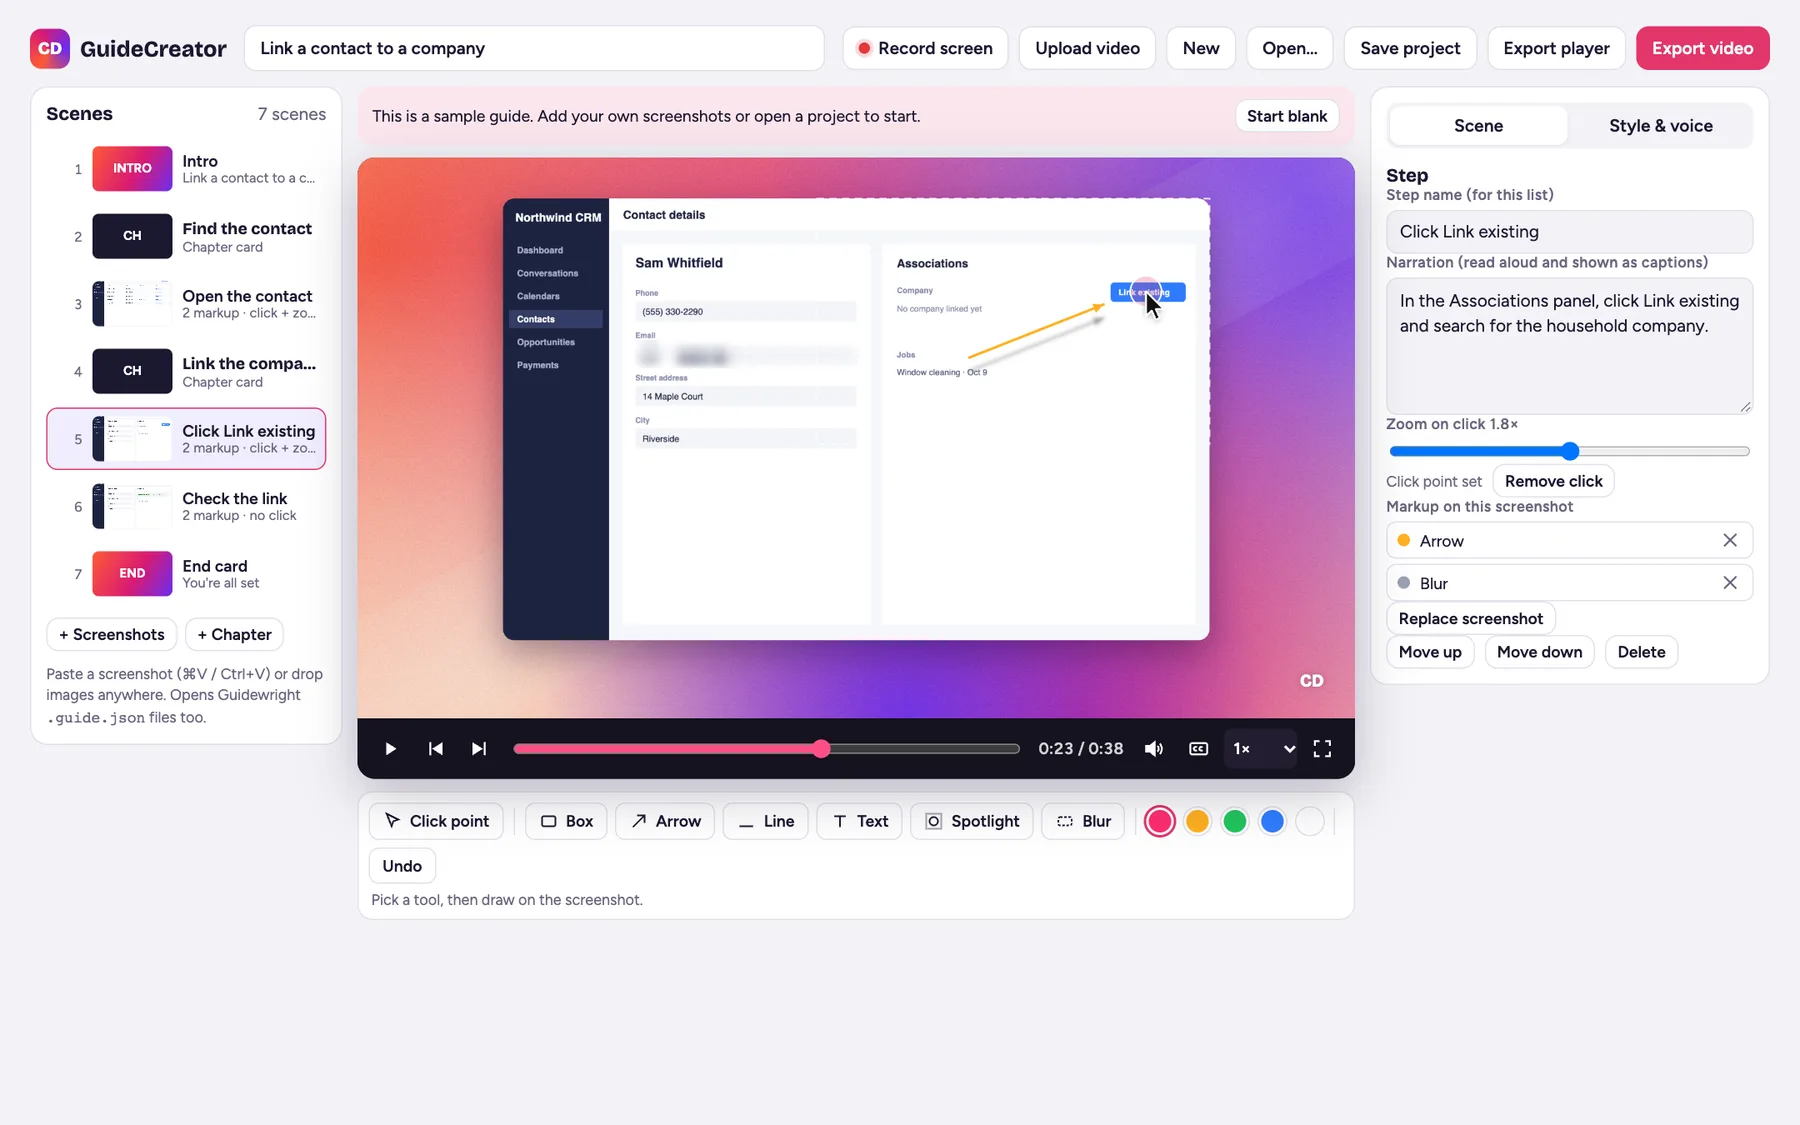Click Remove click button

(x=1553, y=481)
